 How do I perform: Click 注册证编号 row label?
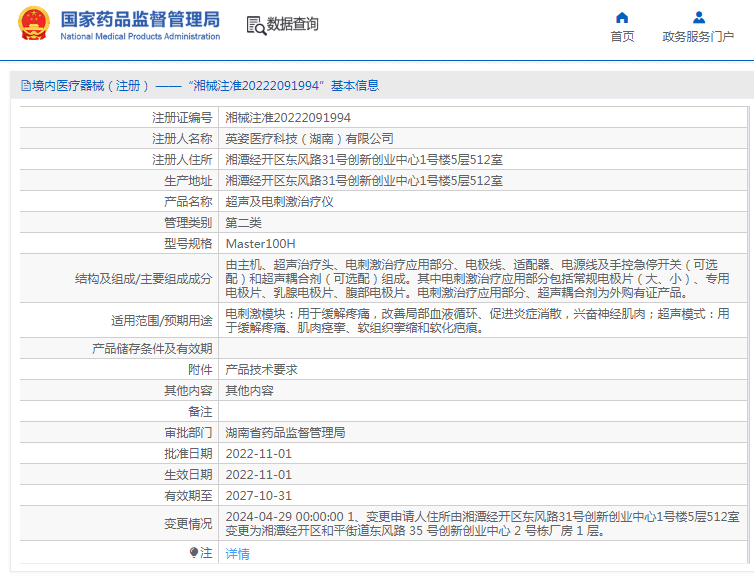[182, 118]
